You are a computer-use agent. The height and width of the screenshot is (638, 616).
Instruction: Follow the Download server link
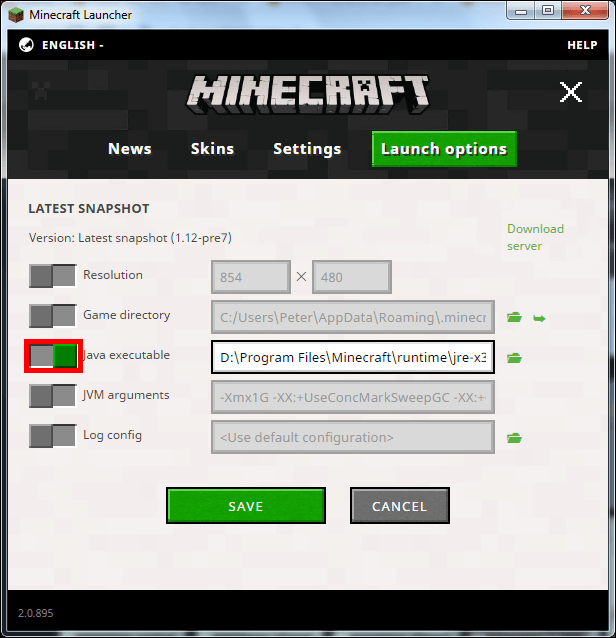click(x=535, y=237)
